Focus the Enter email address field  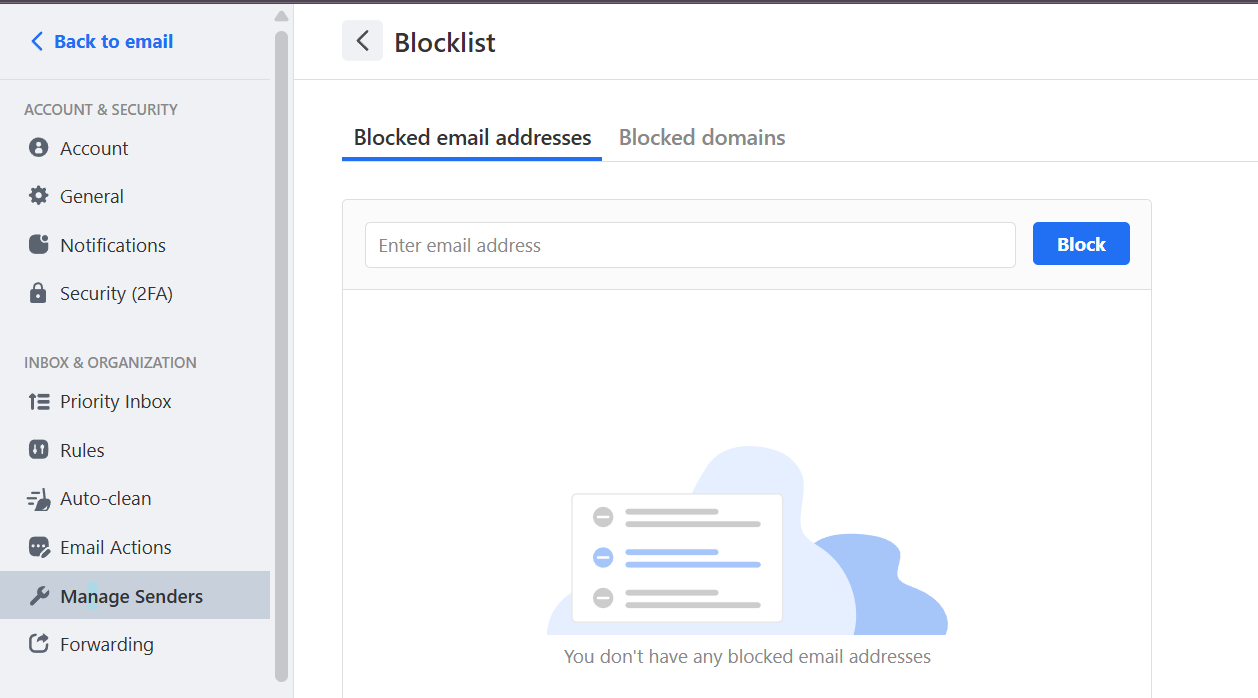(x=690, y=245)
